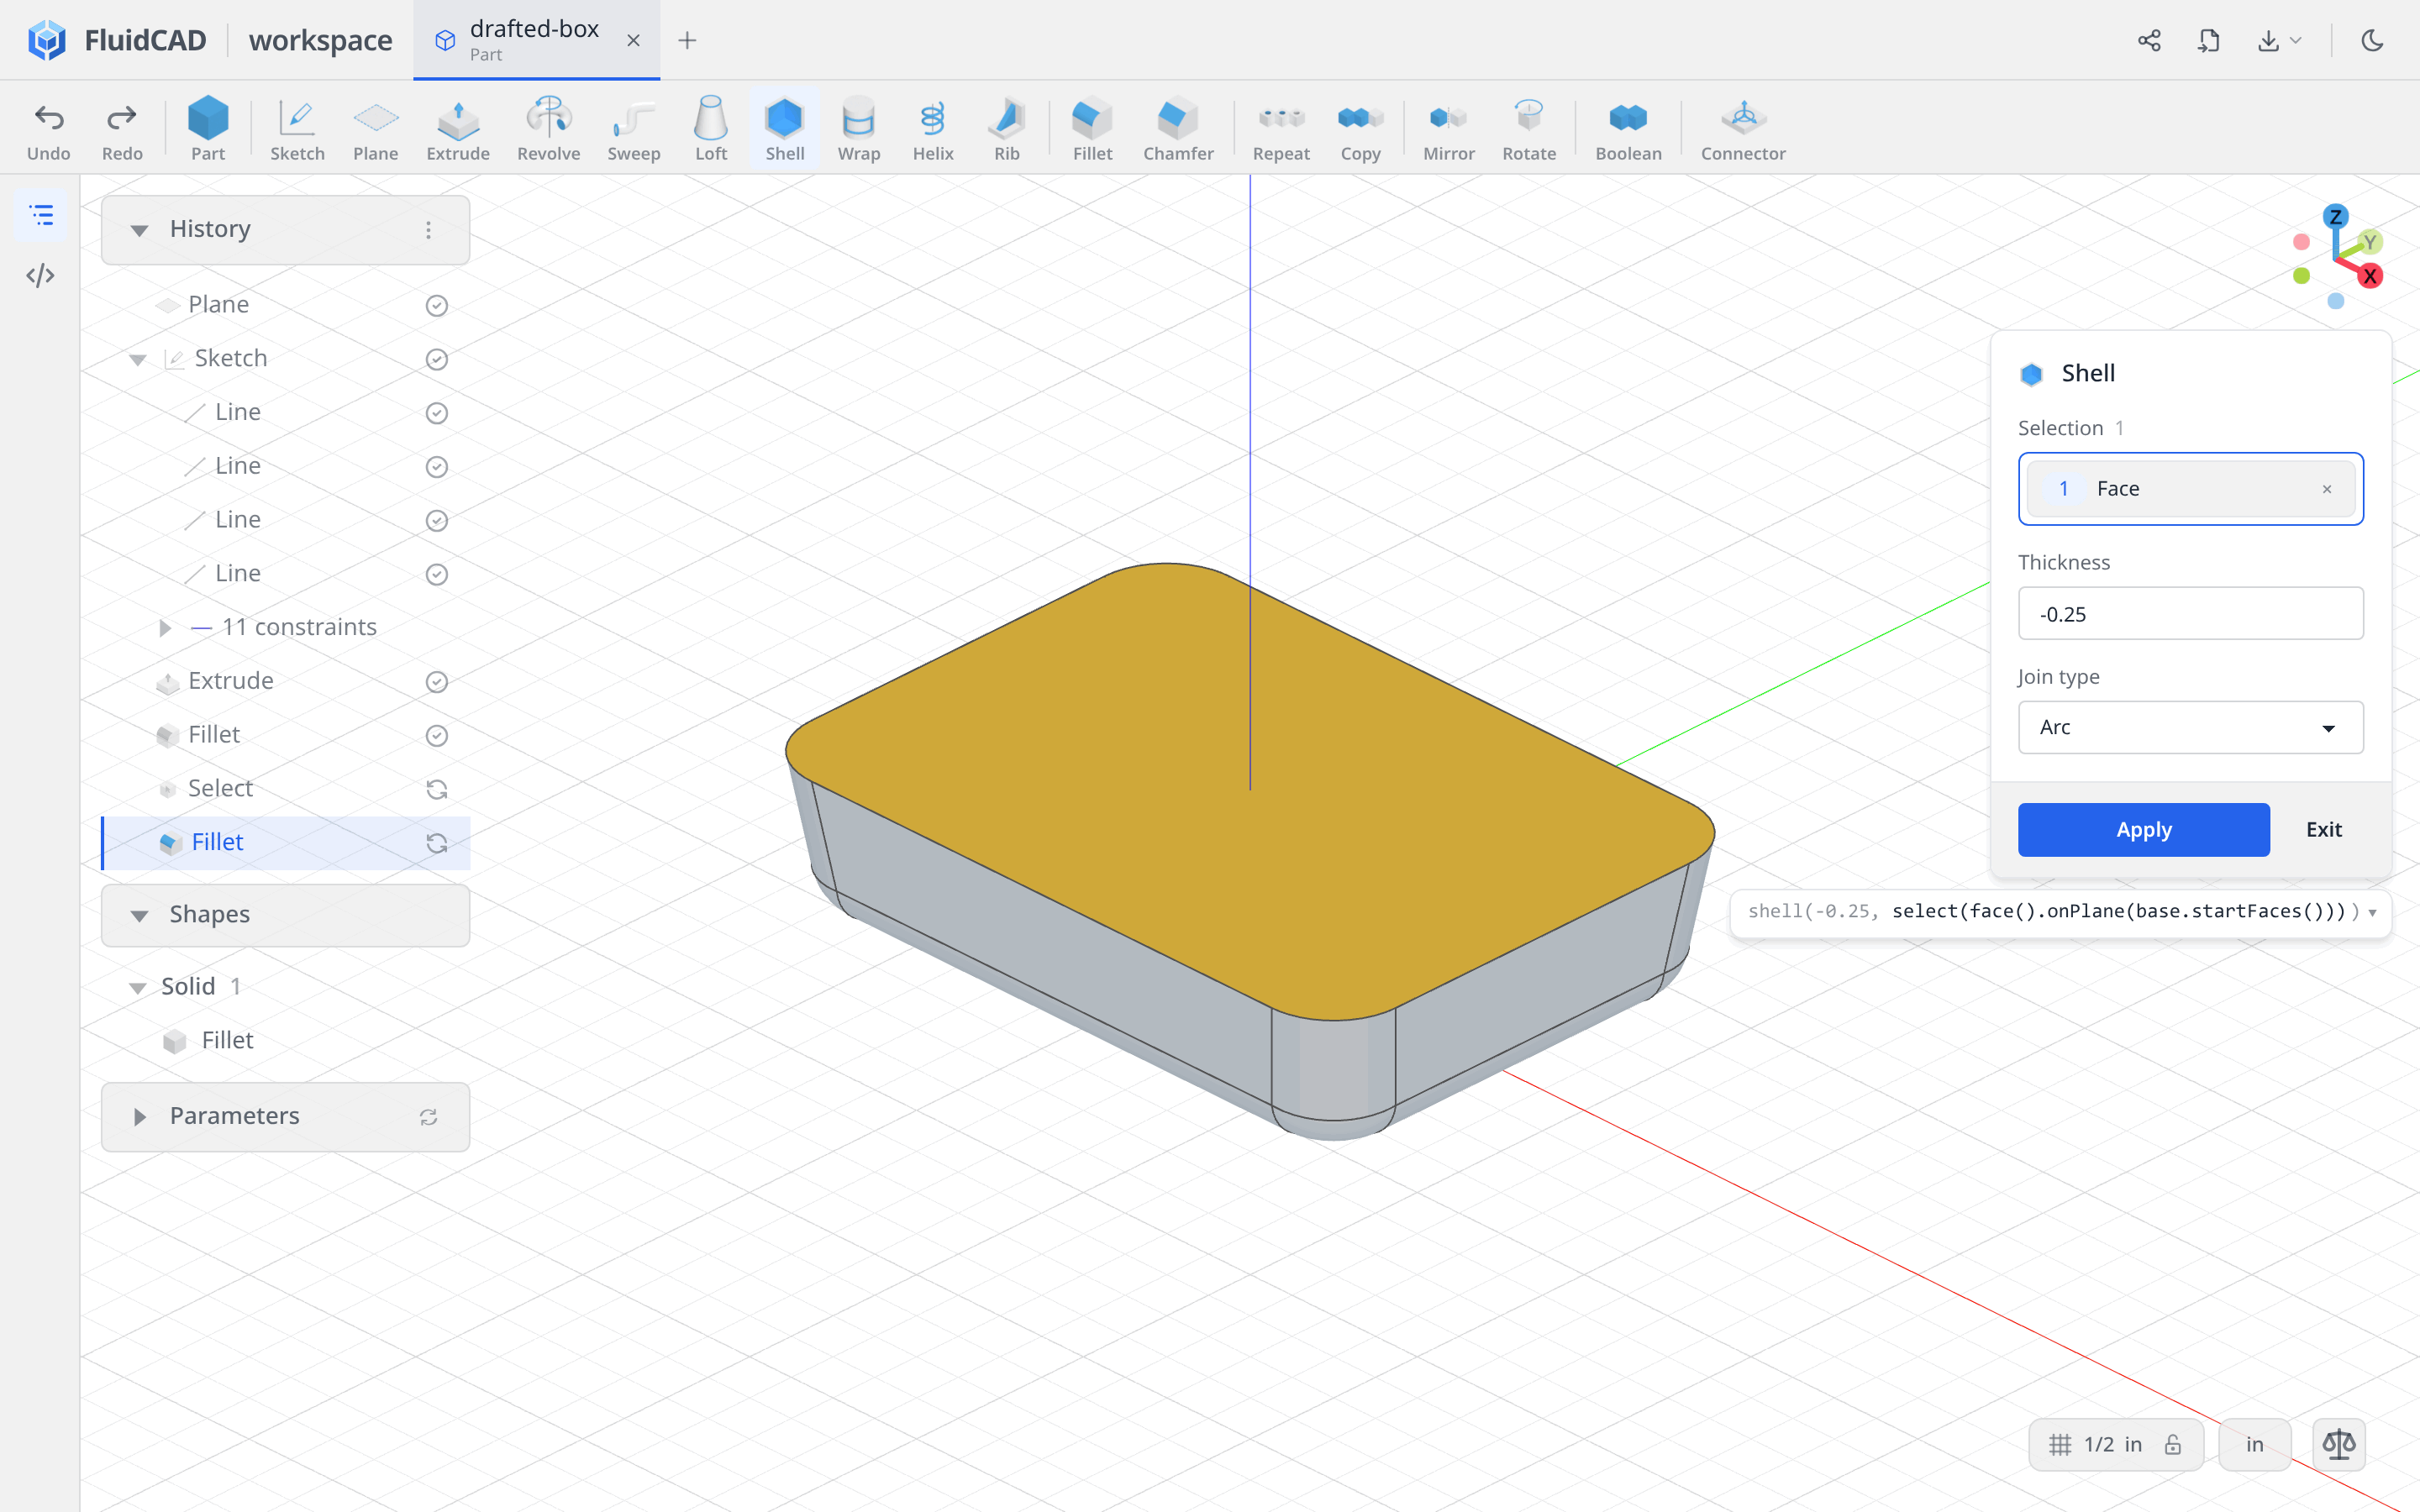Snap view to the X axis
This screenshot has height=1512, width=2420.
(x=2370, y=277)
